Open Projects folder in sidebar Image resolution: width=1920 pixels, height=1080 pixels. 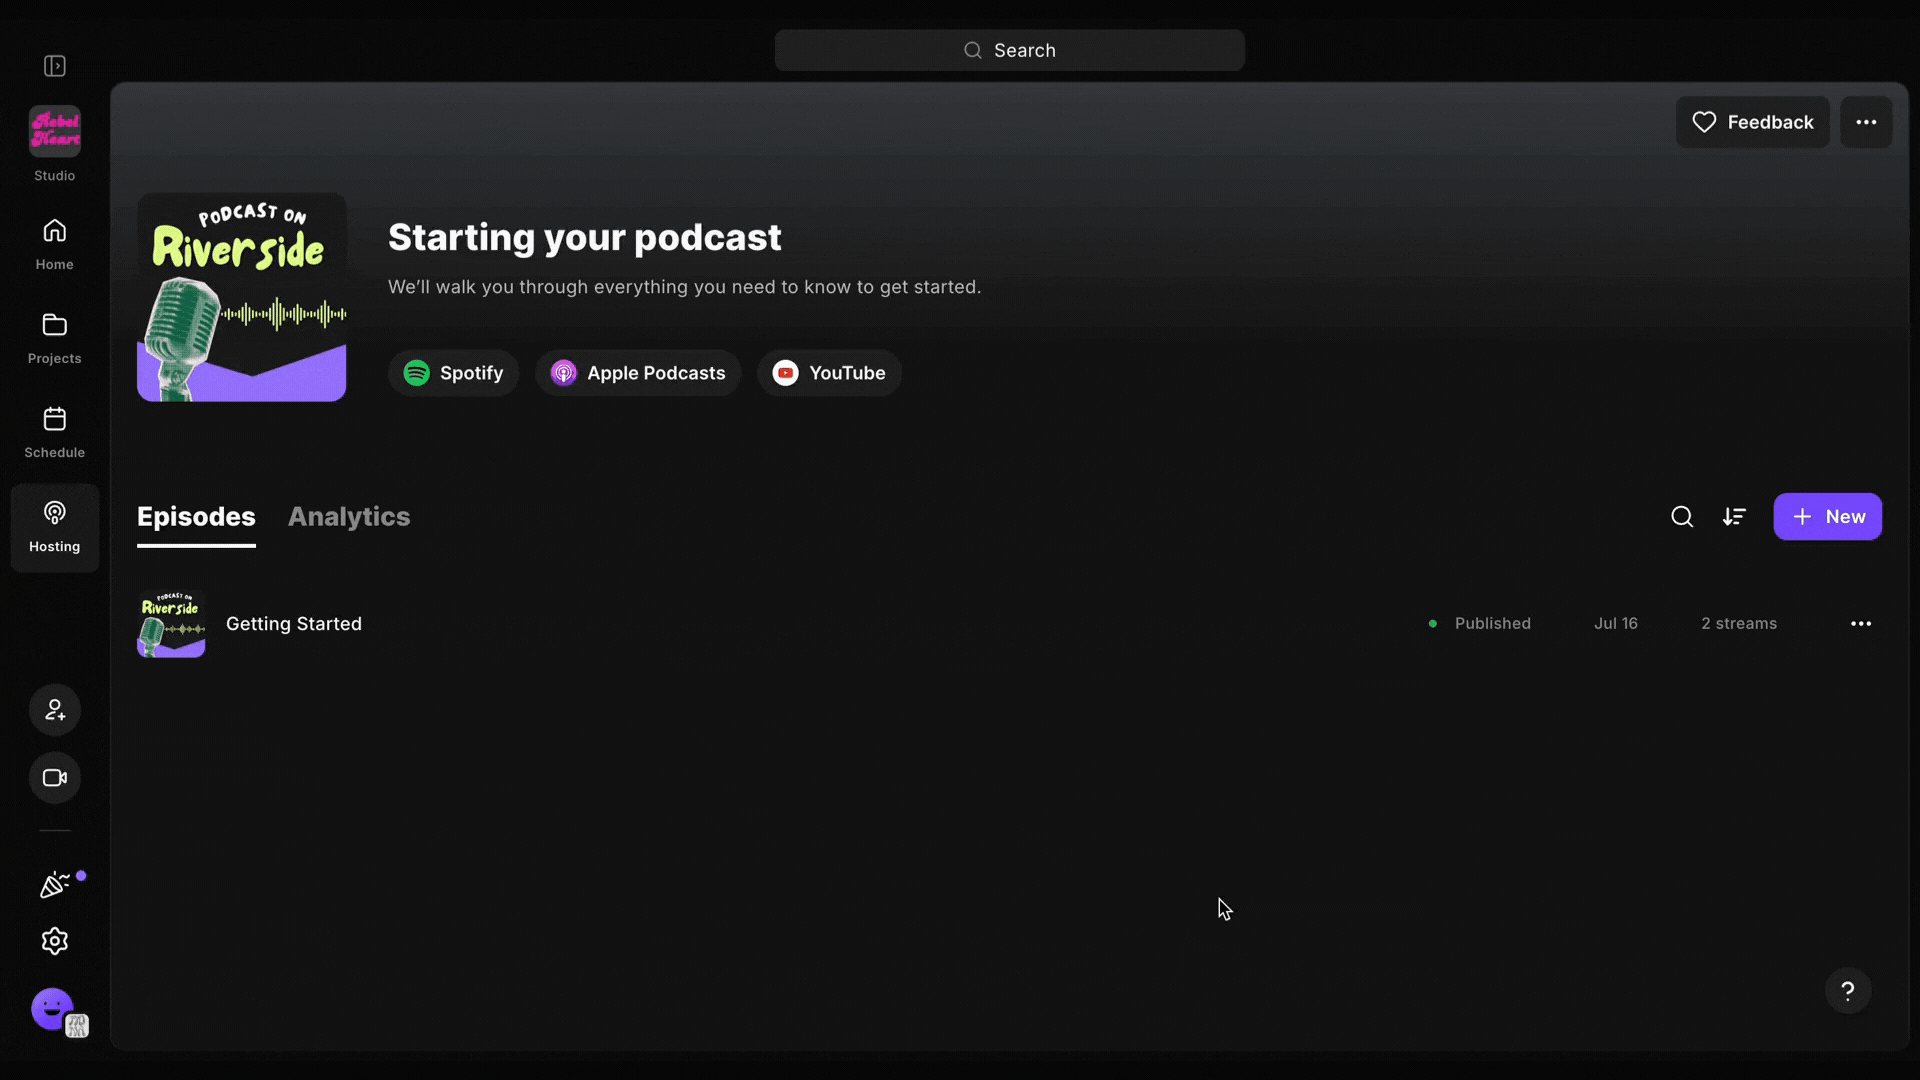coord(55,338)
